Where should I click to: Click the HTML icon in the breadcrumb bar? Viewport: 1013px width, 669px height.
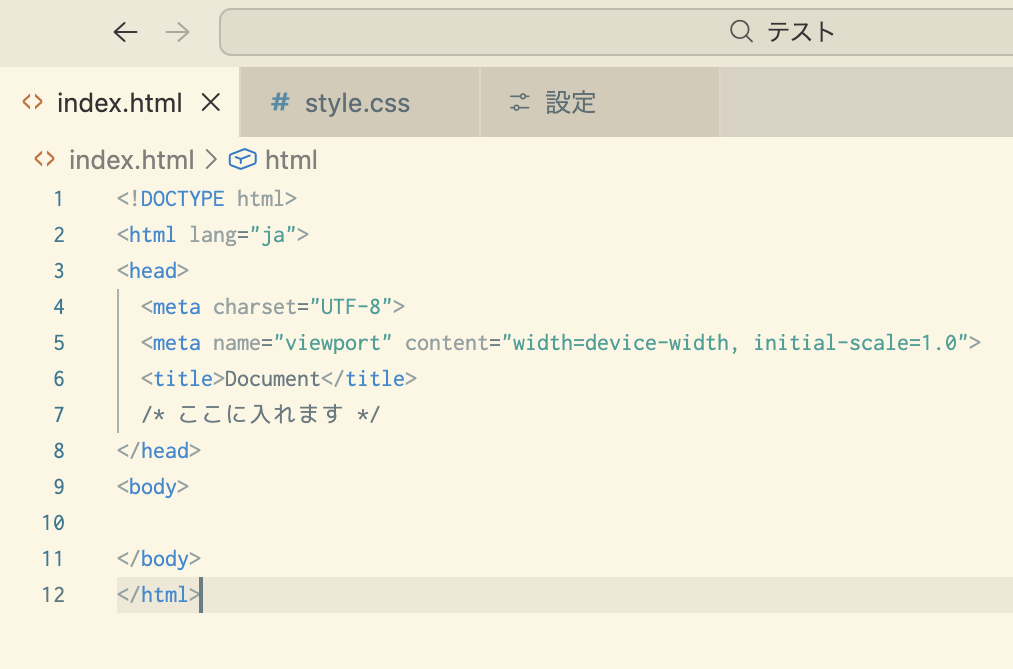(x=43, y=159)
